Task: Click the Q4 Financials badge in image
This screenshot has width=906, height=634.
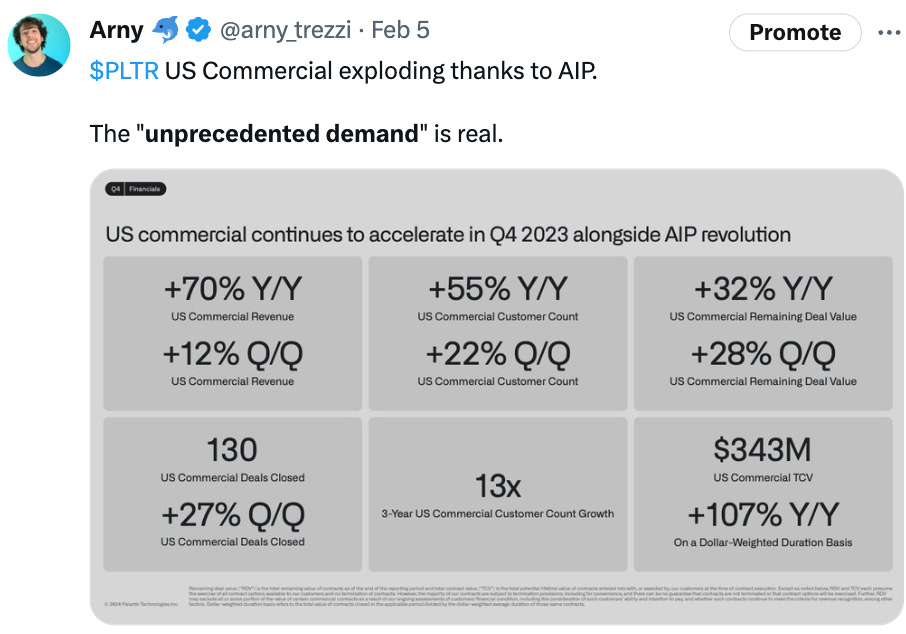Action: point(136,189)
